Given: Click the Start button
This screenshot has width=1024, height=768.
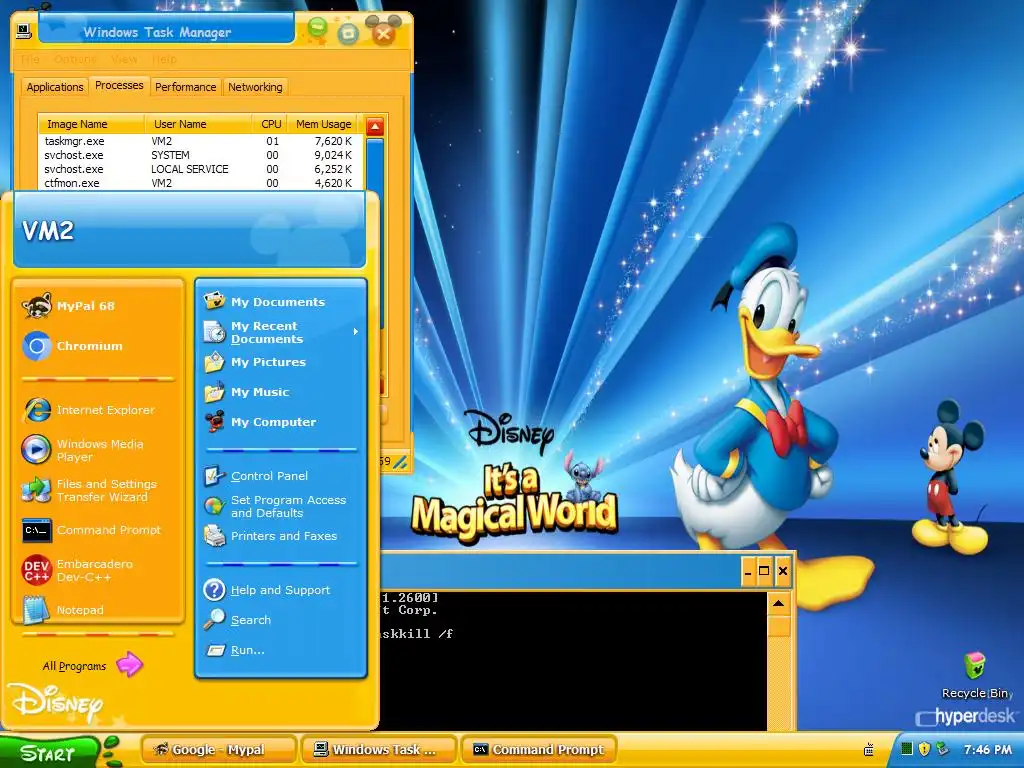Looking at the screenshot, I should [49, 752].
